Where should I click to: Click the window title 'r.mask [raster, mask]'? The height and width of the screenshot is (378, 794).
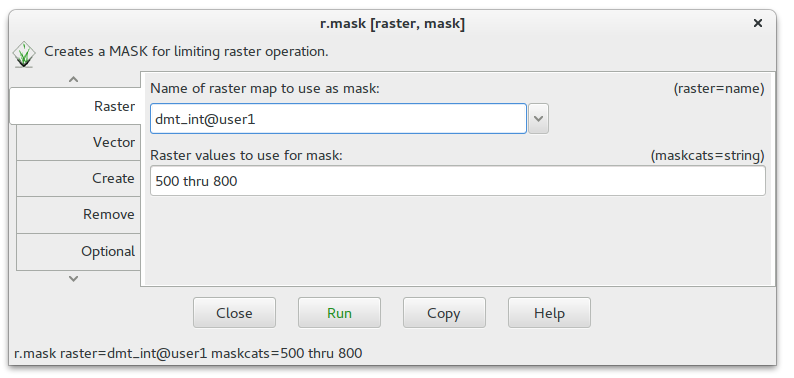click(392, 23)
